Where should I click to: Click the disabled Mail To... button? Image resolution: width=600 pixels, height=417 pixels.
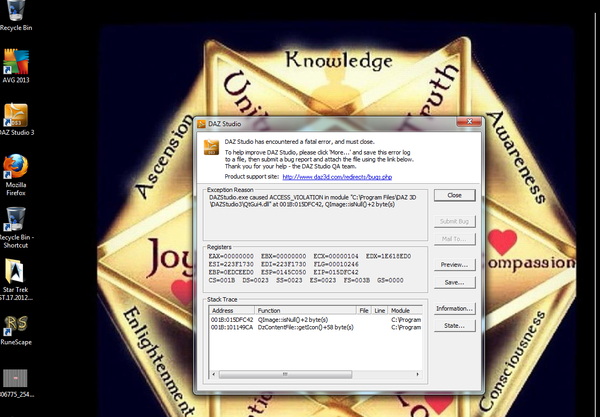pyautogui.click(x=455, y=239)
